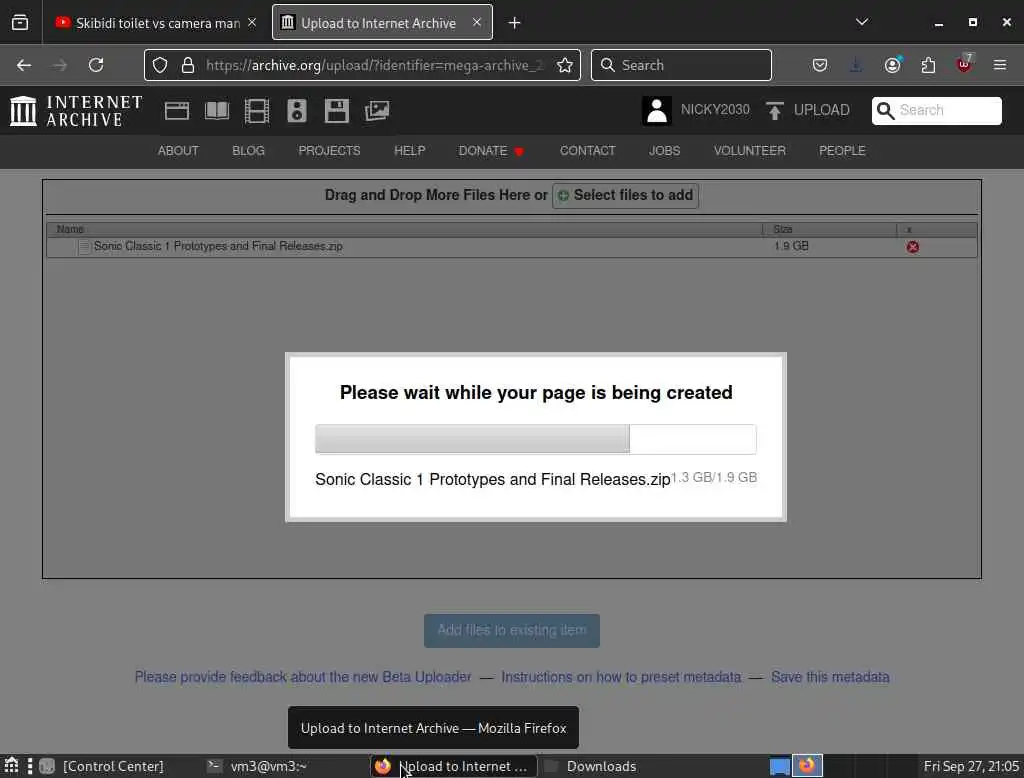Click Sonic Classic 1 Prototypes file name row
Screen dimensions: 1024x778
pos(511,247)
